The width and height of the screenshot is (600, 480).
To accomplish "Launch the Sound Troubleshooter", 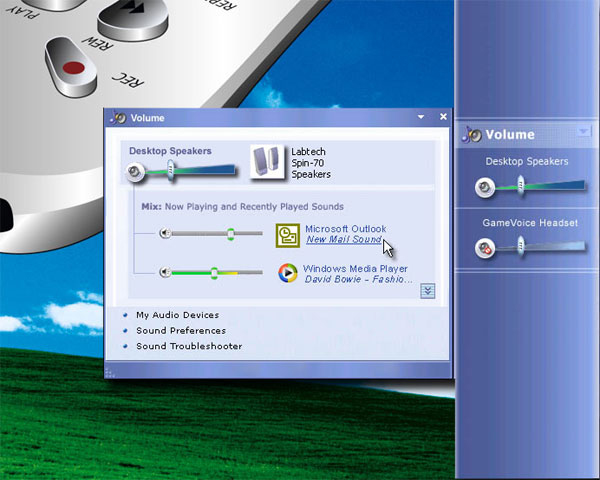I will (189, 346).
